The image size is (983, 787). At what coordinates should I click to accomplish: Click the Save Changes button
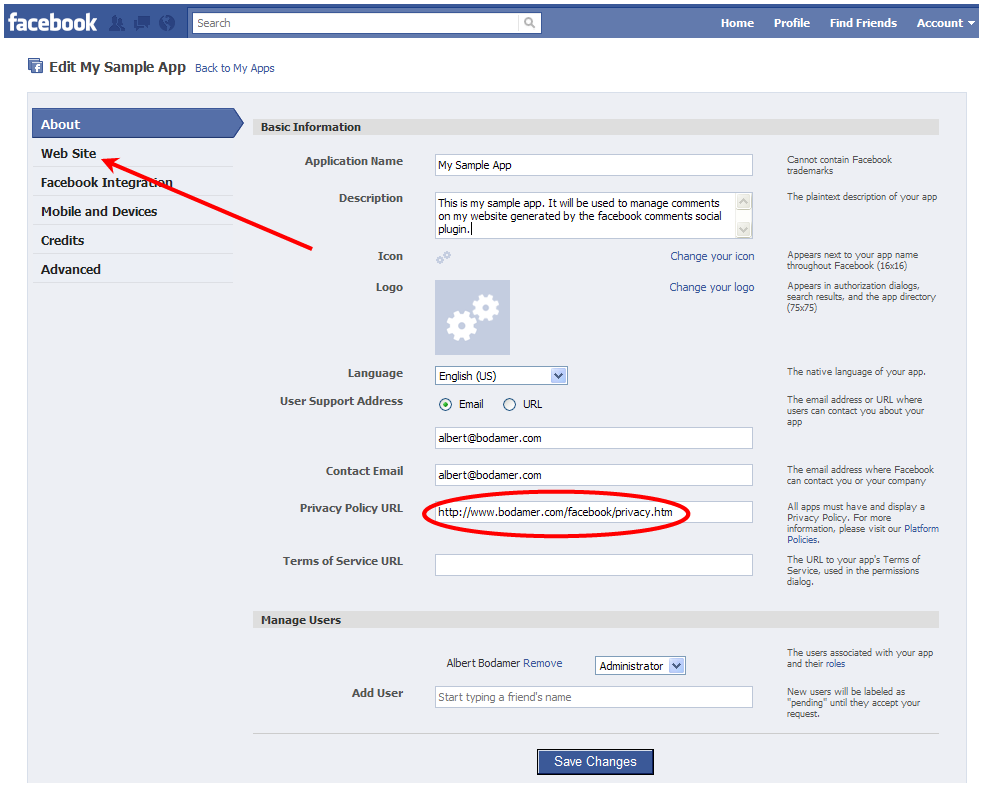click(595, 761)
